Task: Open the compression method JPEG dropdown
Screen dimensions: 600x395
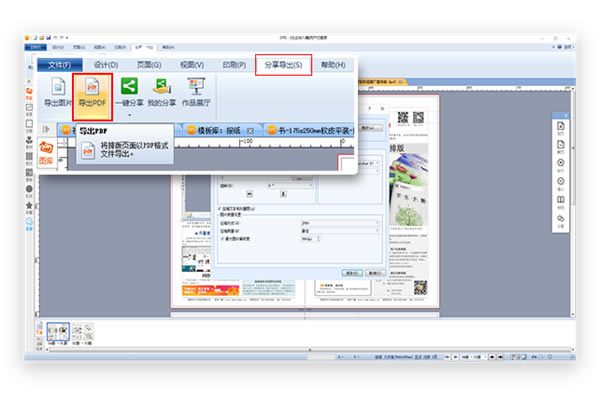Action: coord(340,223)
